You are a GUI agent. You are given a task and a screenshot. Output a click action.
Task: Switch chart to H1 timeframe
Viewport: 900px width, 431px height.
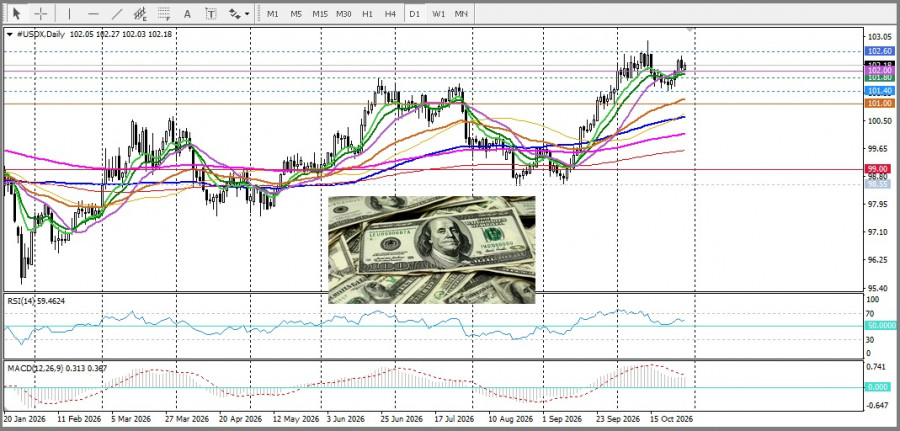367,13
